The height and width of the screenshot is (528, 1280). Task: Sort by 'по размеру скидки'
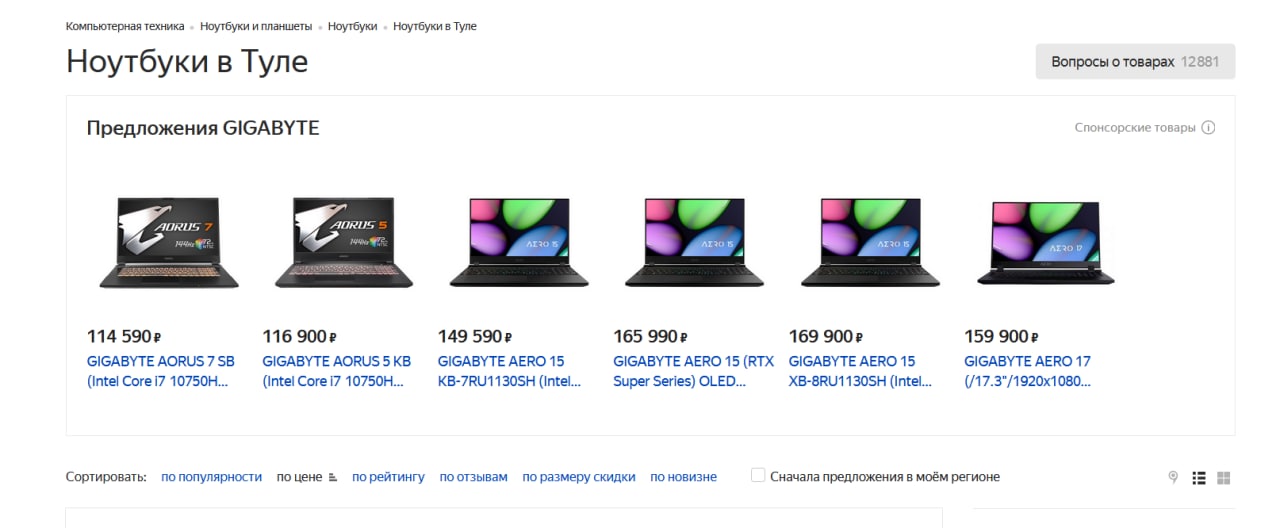click(x=579, y=477)
